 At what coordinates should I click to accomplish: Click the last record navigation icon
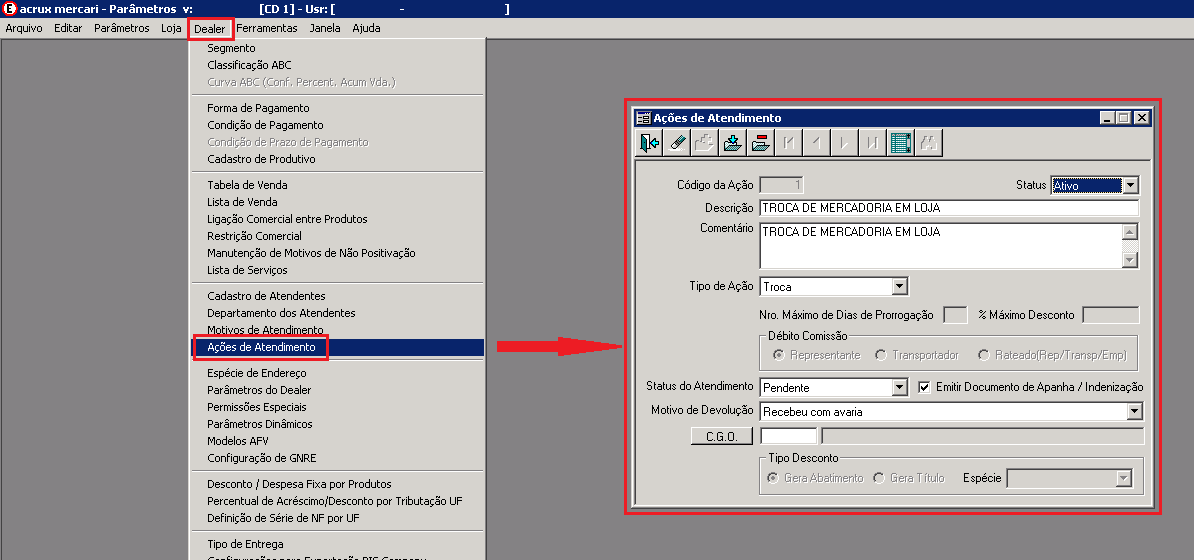point(871,142)
